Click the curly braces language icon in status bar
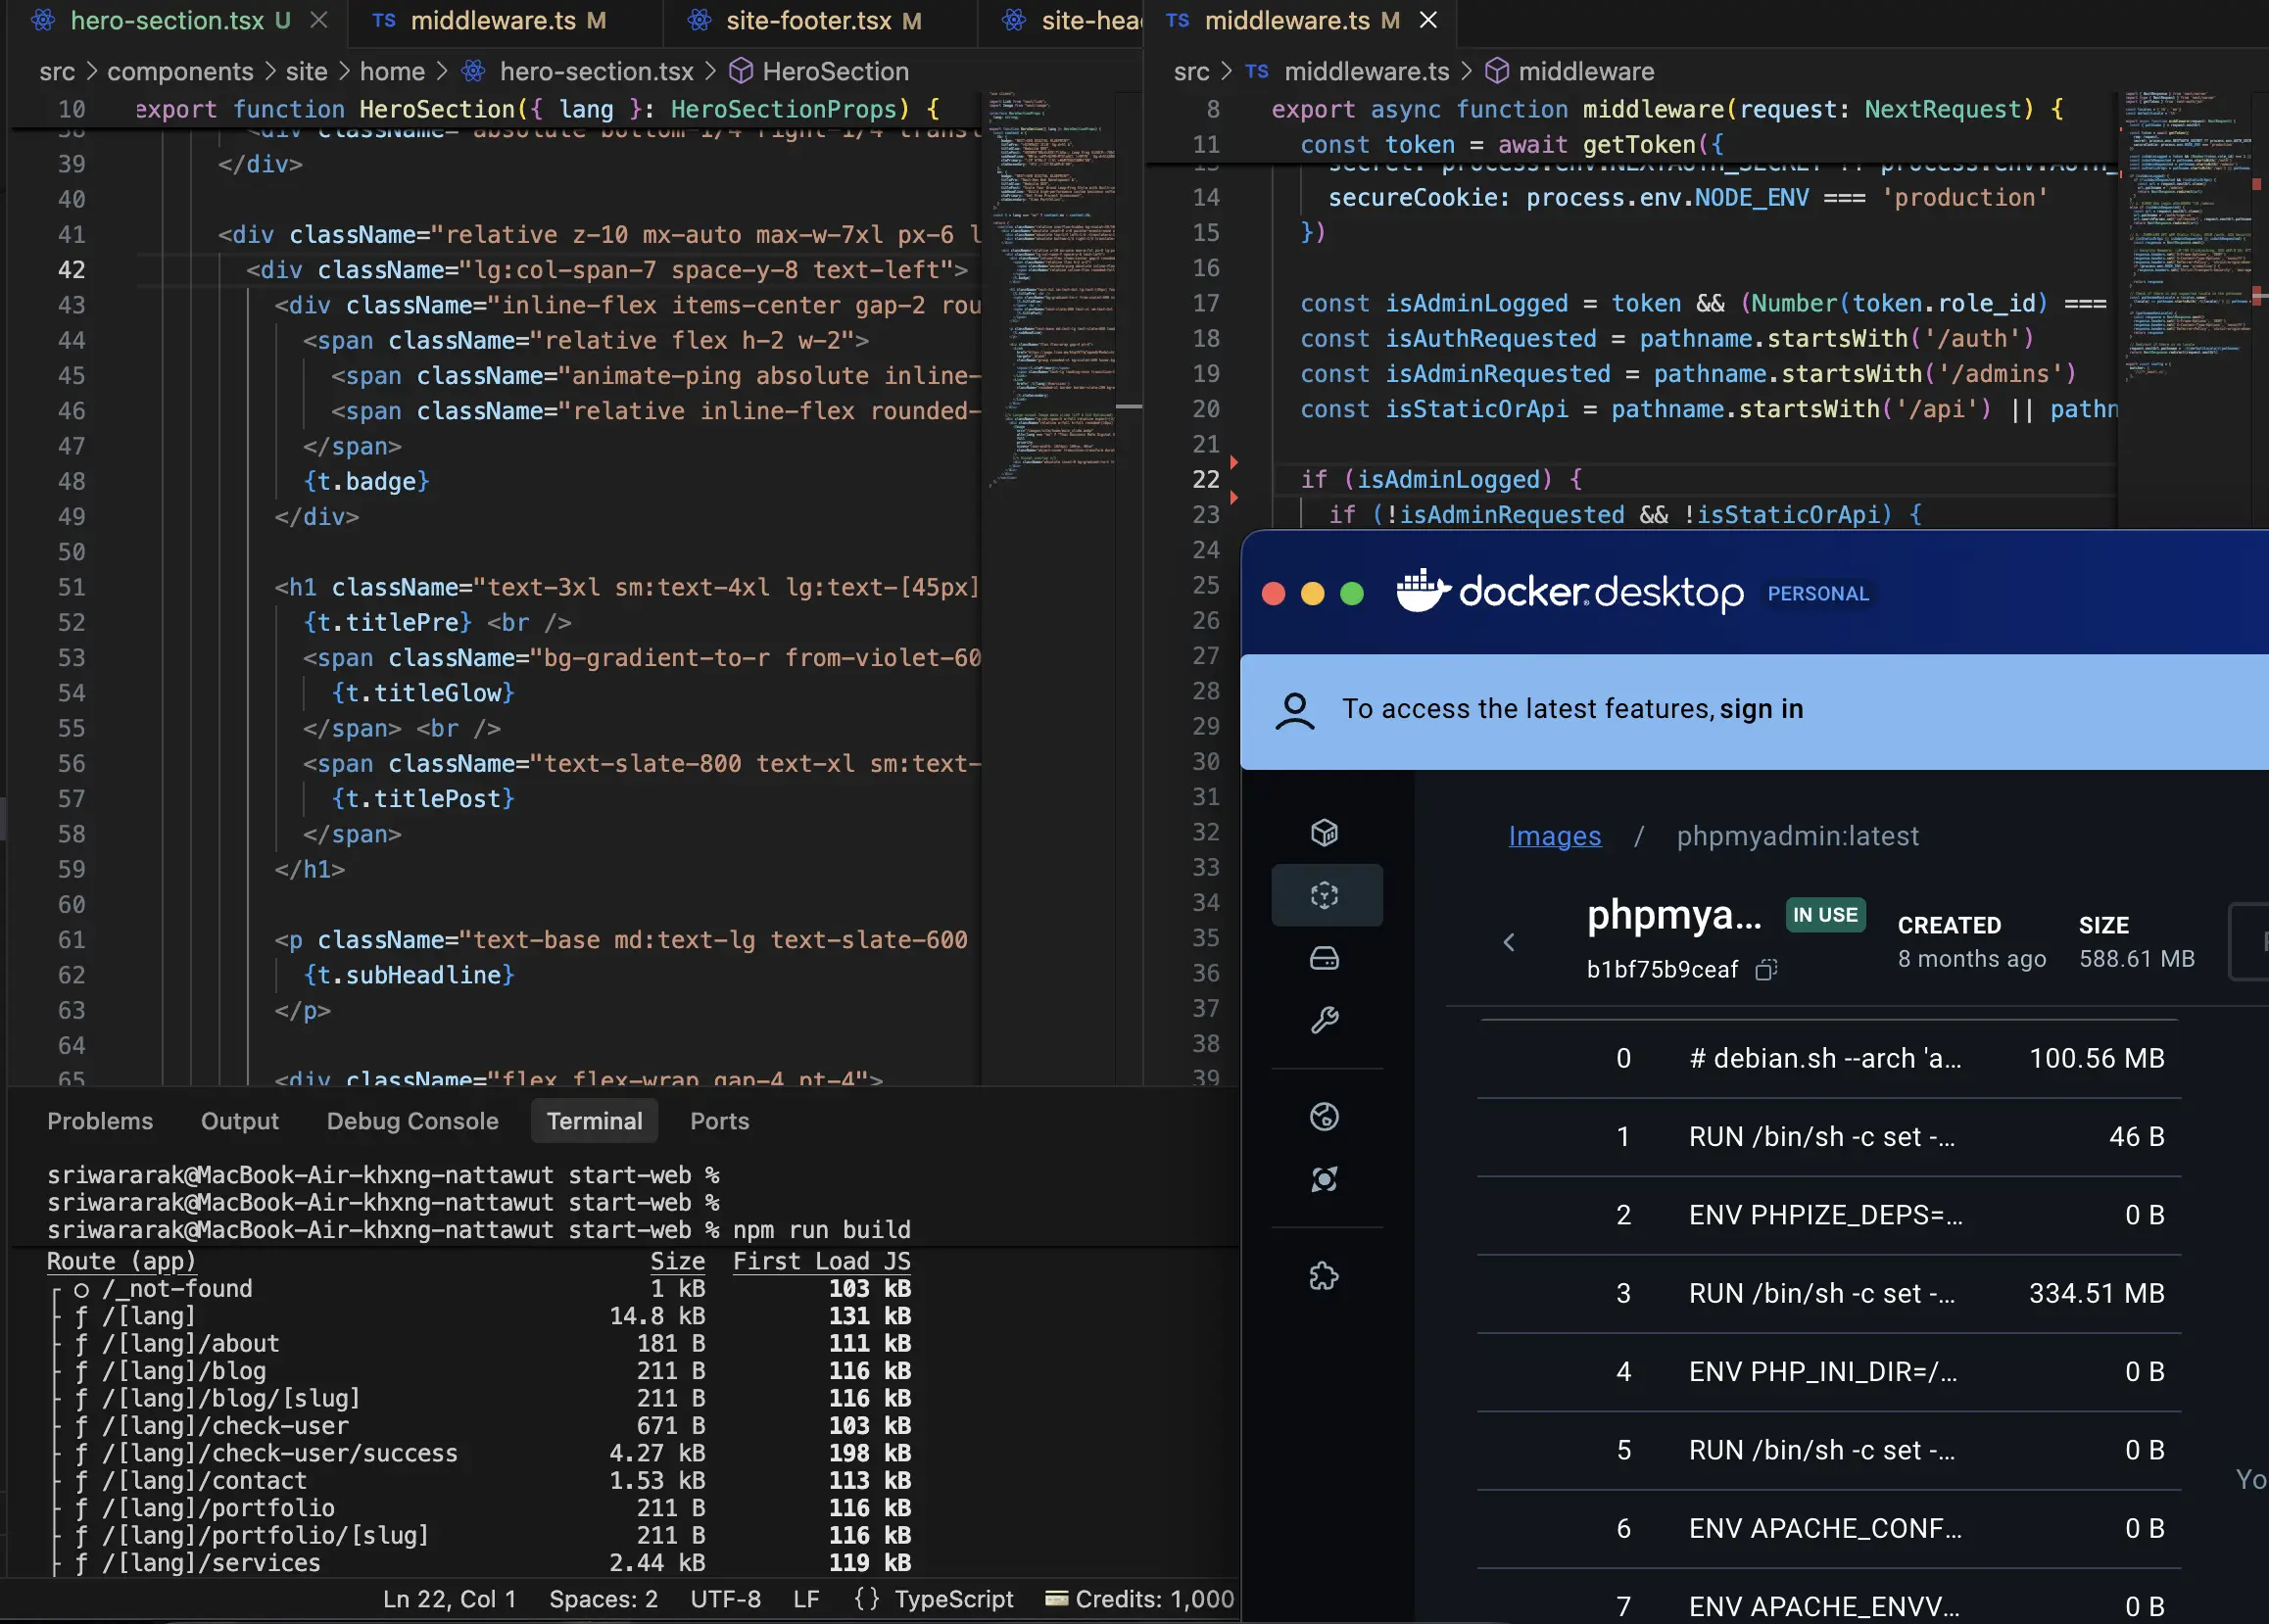 (867, 1598)
